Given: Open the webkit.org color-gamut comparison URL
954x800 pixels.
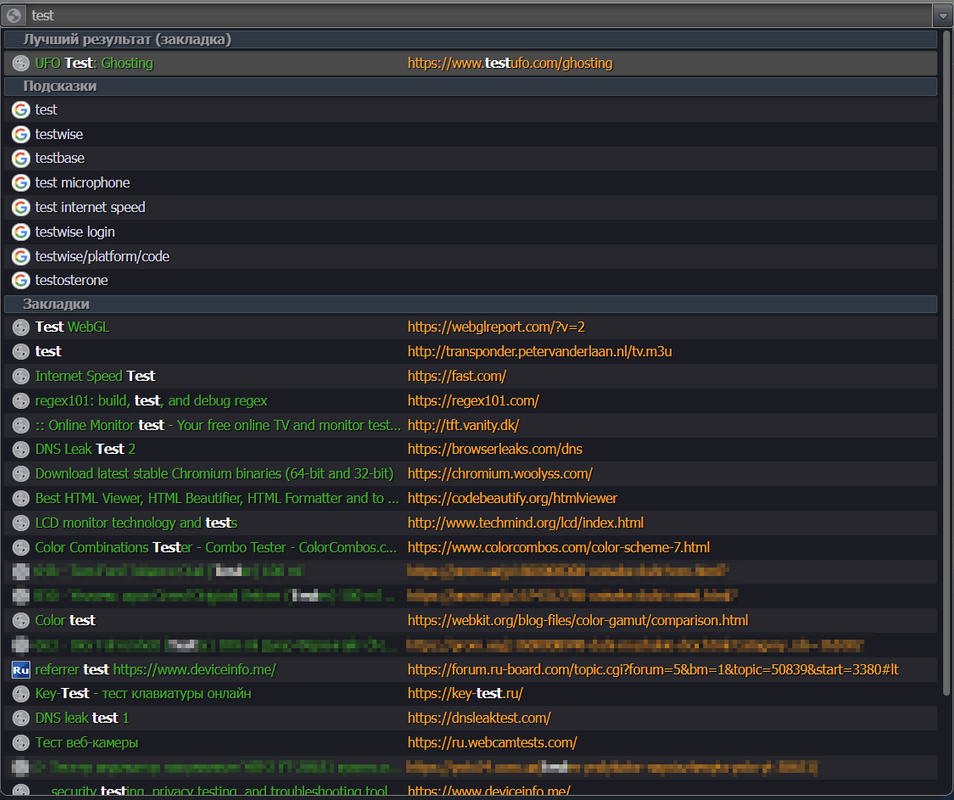Looking at the screenshot, I should pos(578,621).
